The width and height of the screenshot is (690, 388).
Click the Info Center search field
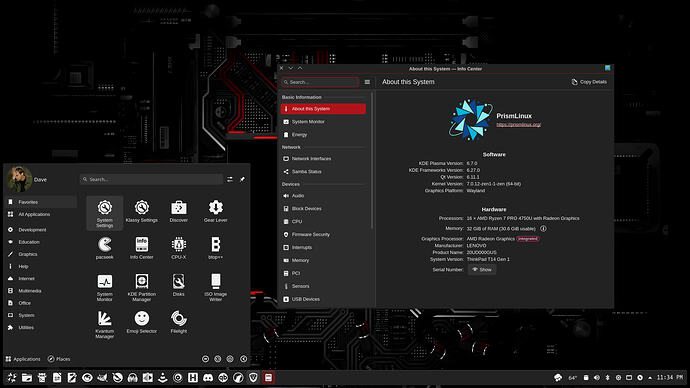coord(320,82)
